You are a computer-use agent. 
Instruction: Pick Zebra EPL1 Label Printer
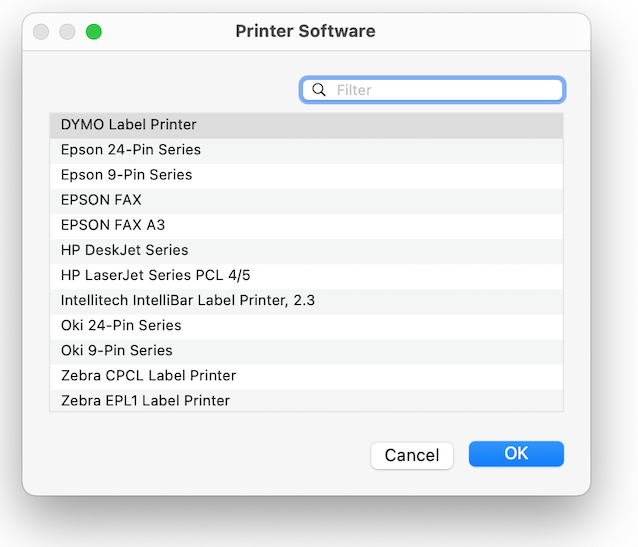point(306,400)
